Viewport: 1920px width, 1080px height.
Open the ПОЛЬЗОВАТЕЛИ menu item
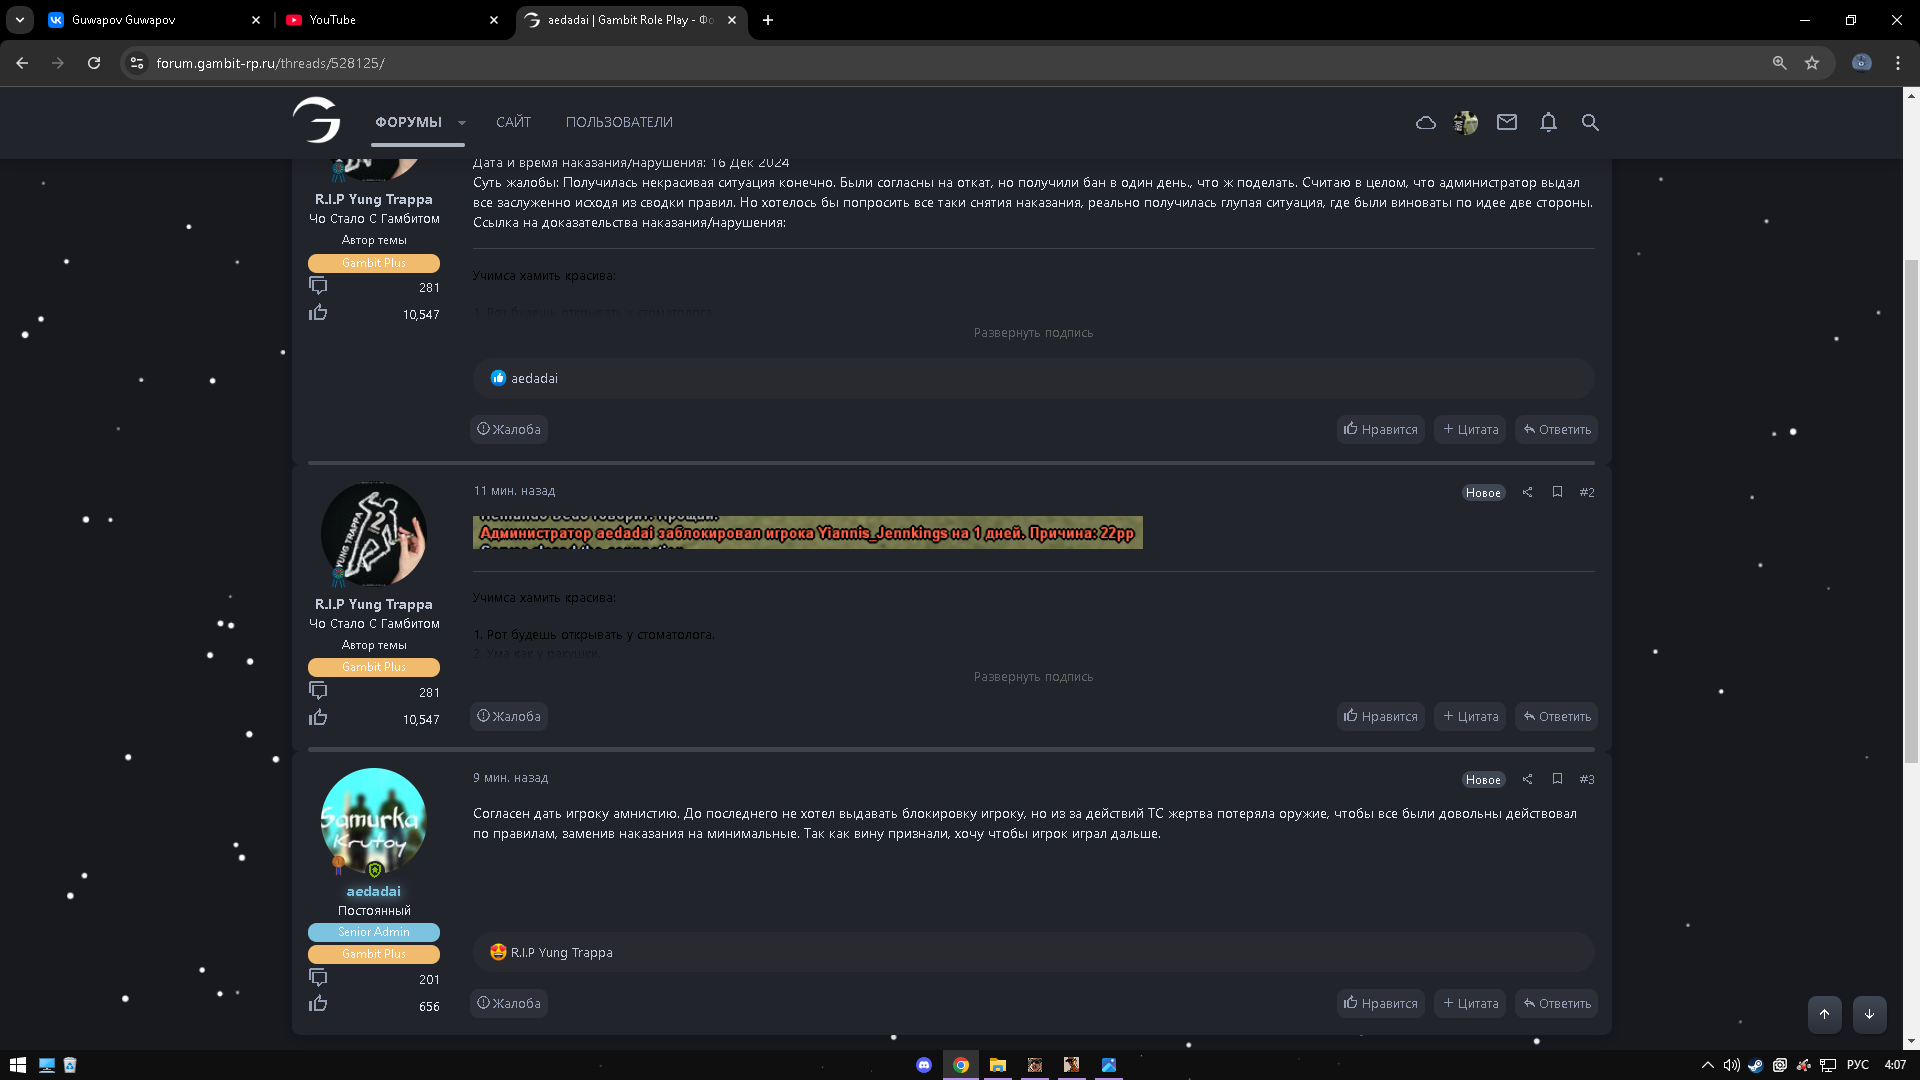[619, 122]
